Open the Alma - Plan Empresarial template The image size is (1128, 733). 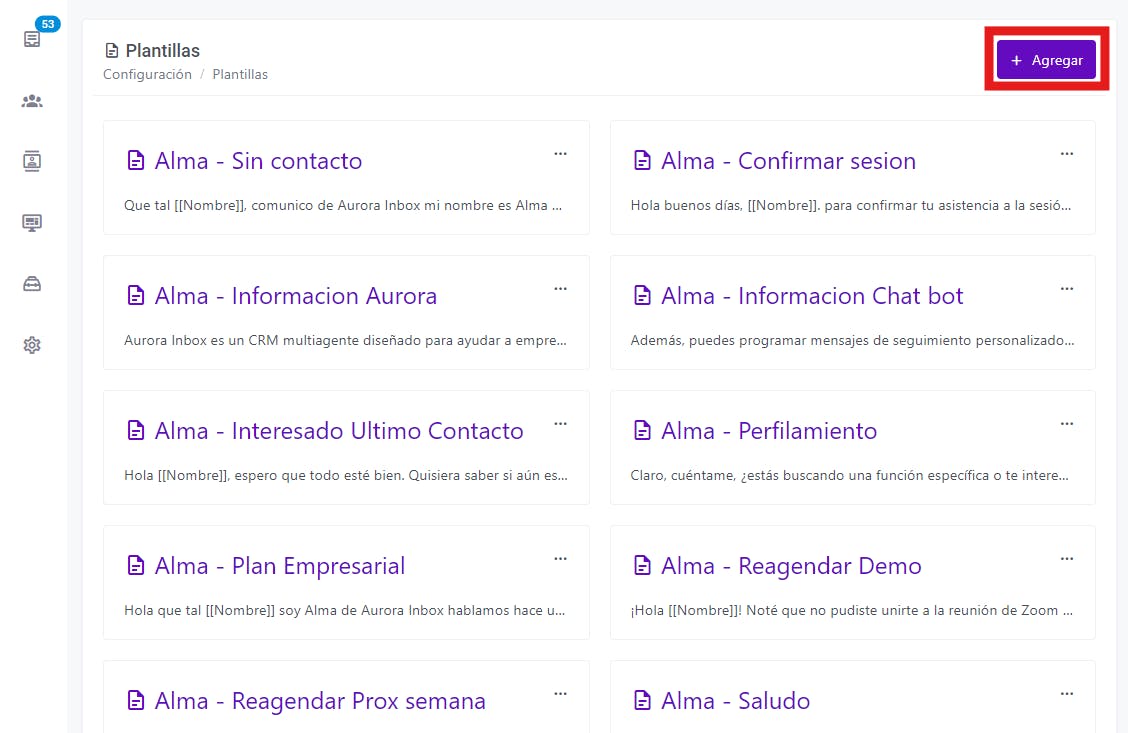click(280, 566)
